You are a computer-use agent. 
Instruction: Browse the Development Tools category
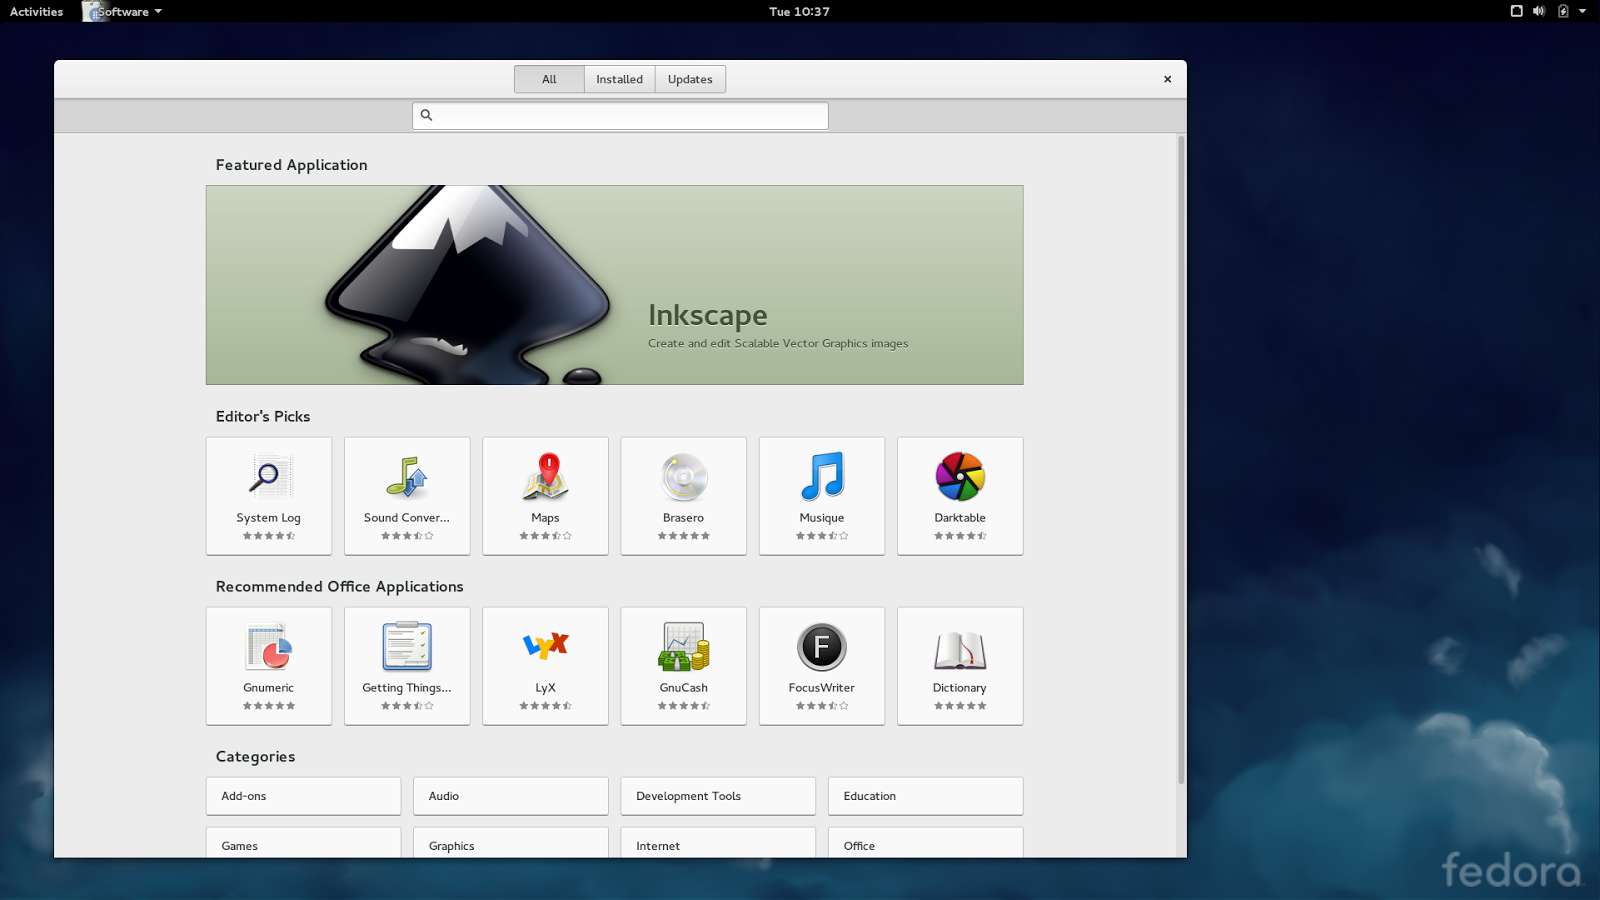[717, 796]
